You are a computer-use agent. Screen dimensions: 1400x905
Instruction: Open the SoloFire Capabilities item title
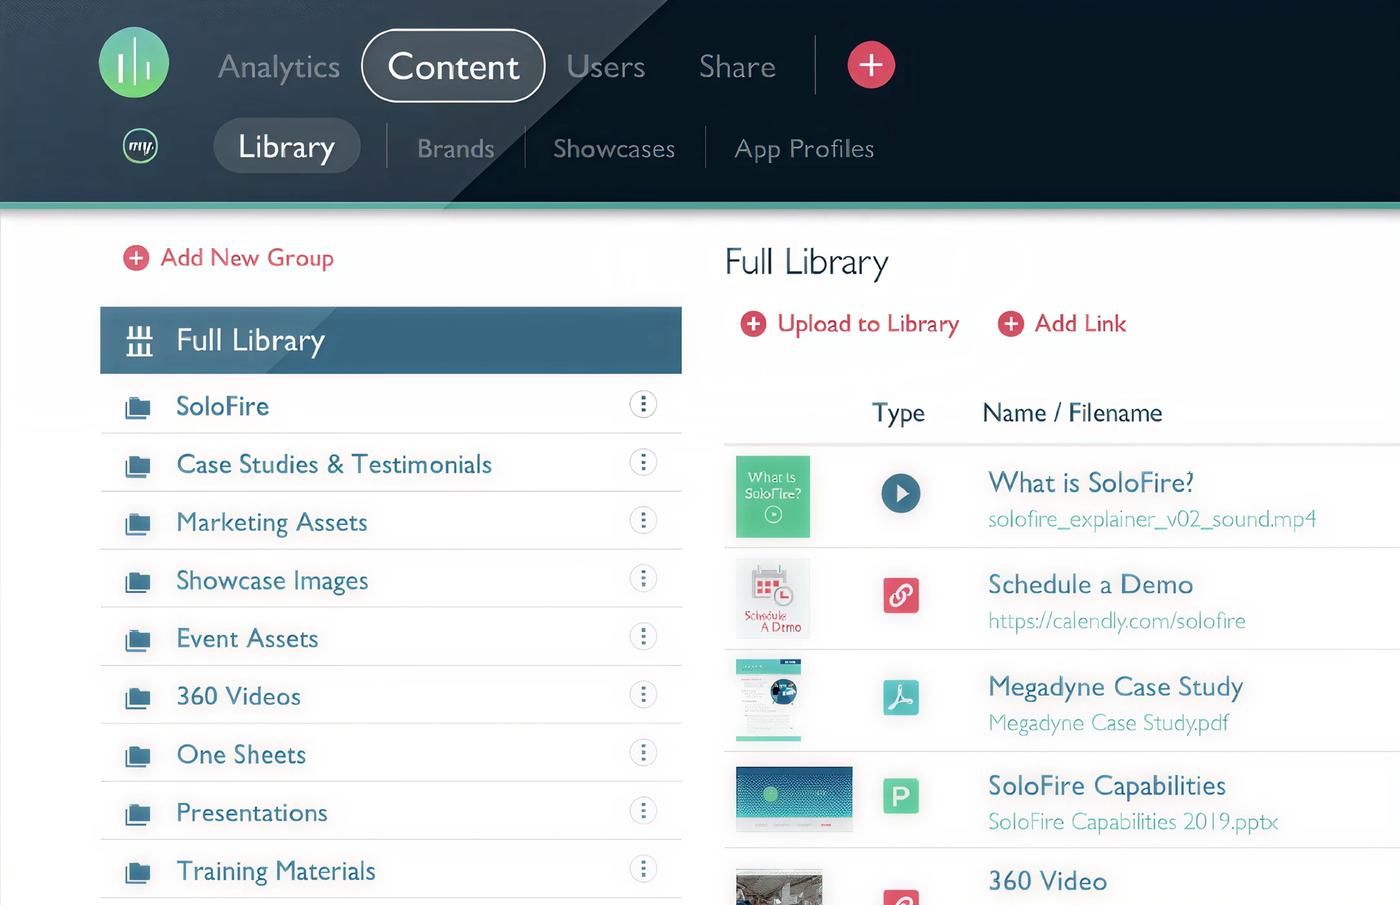click(1107, 786)
